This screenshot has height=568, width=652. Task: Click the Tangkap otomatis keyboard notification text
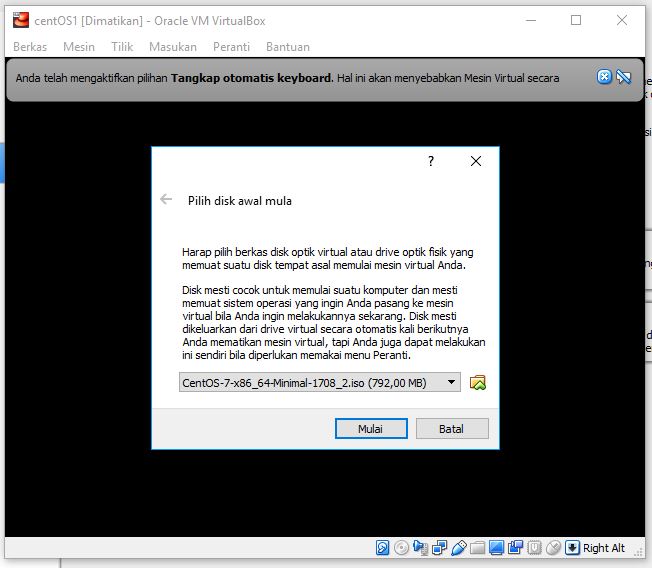click(252, 78)
